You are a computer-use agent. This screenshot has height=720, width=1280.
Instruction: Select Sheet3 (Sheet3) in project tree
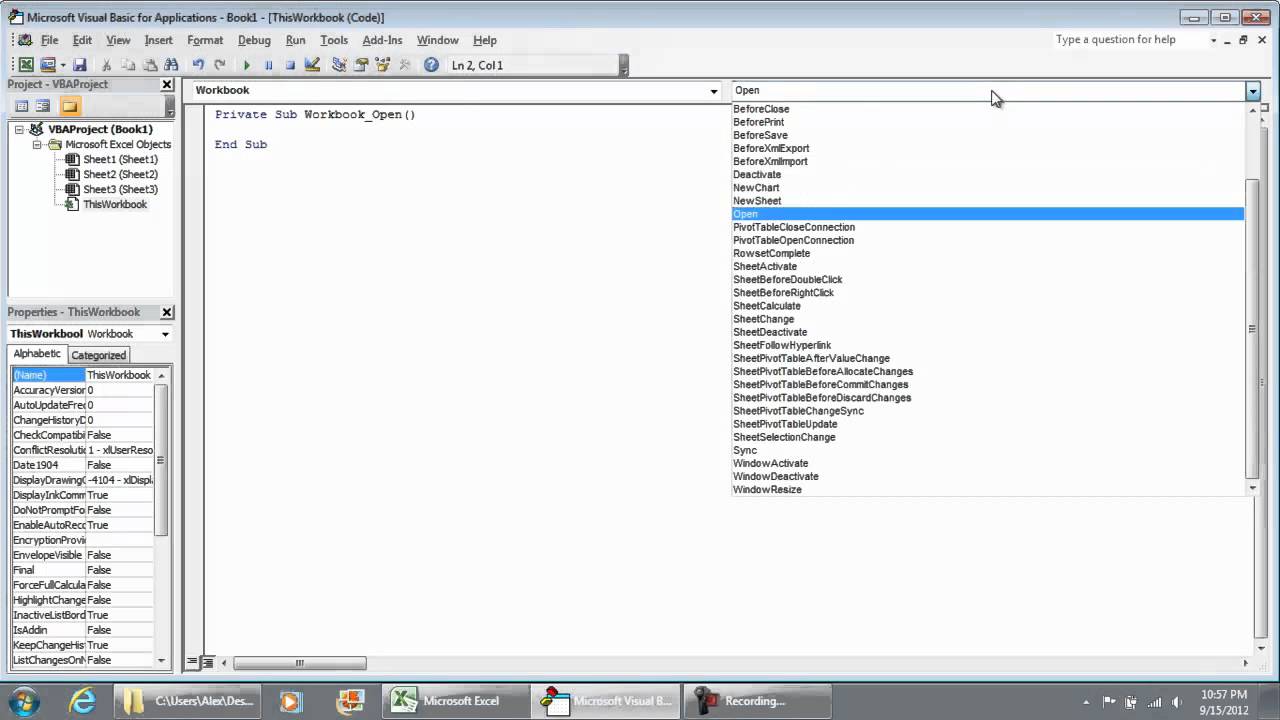tap(120, 190)
